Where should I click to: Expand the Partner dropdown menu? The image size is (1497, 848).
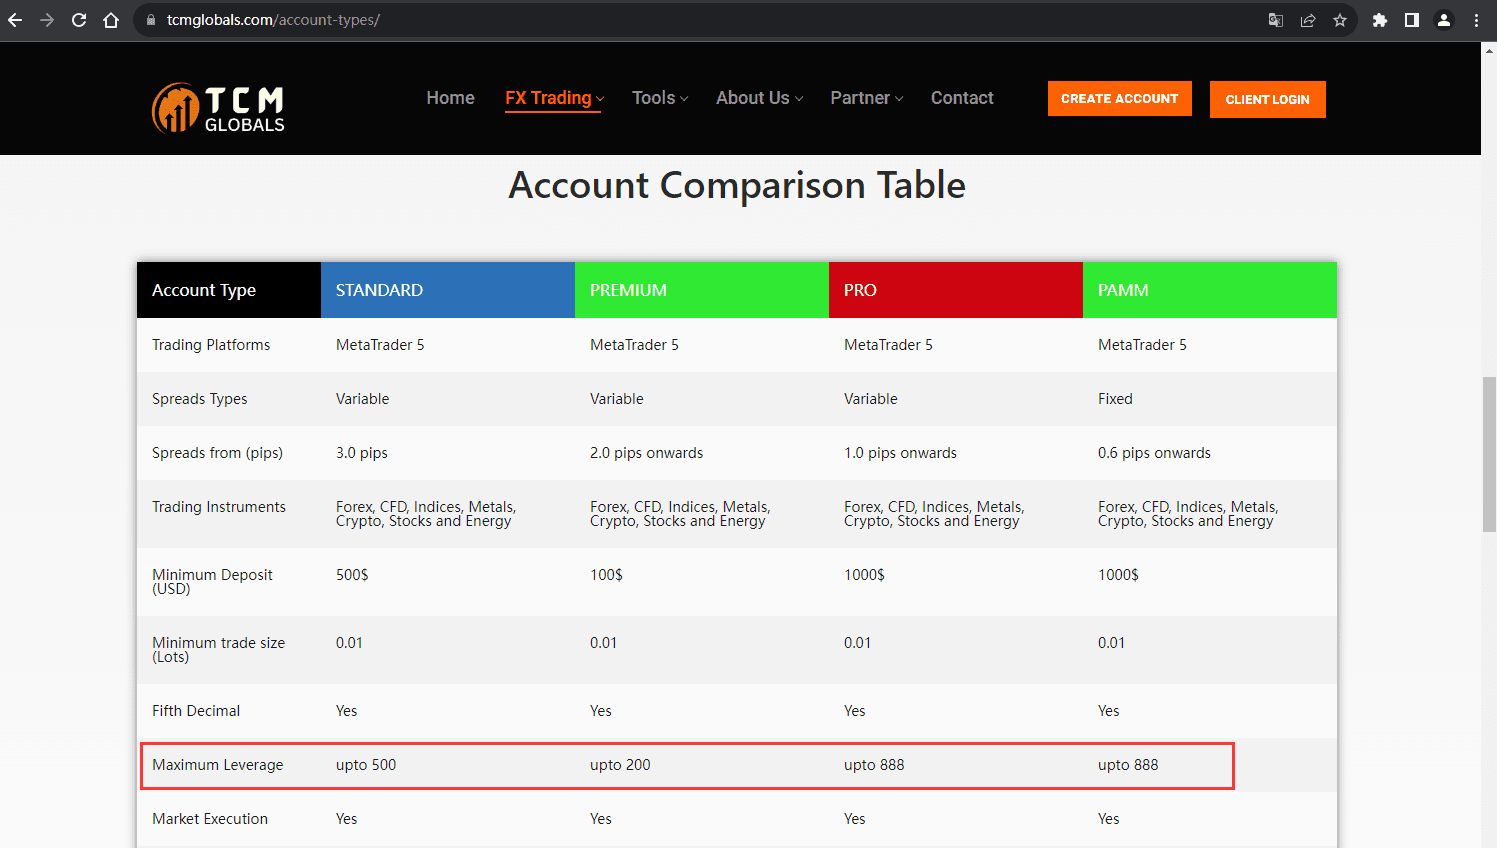(x=867, y=98)
